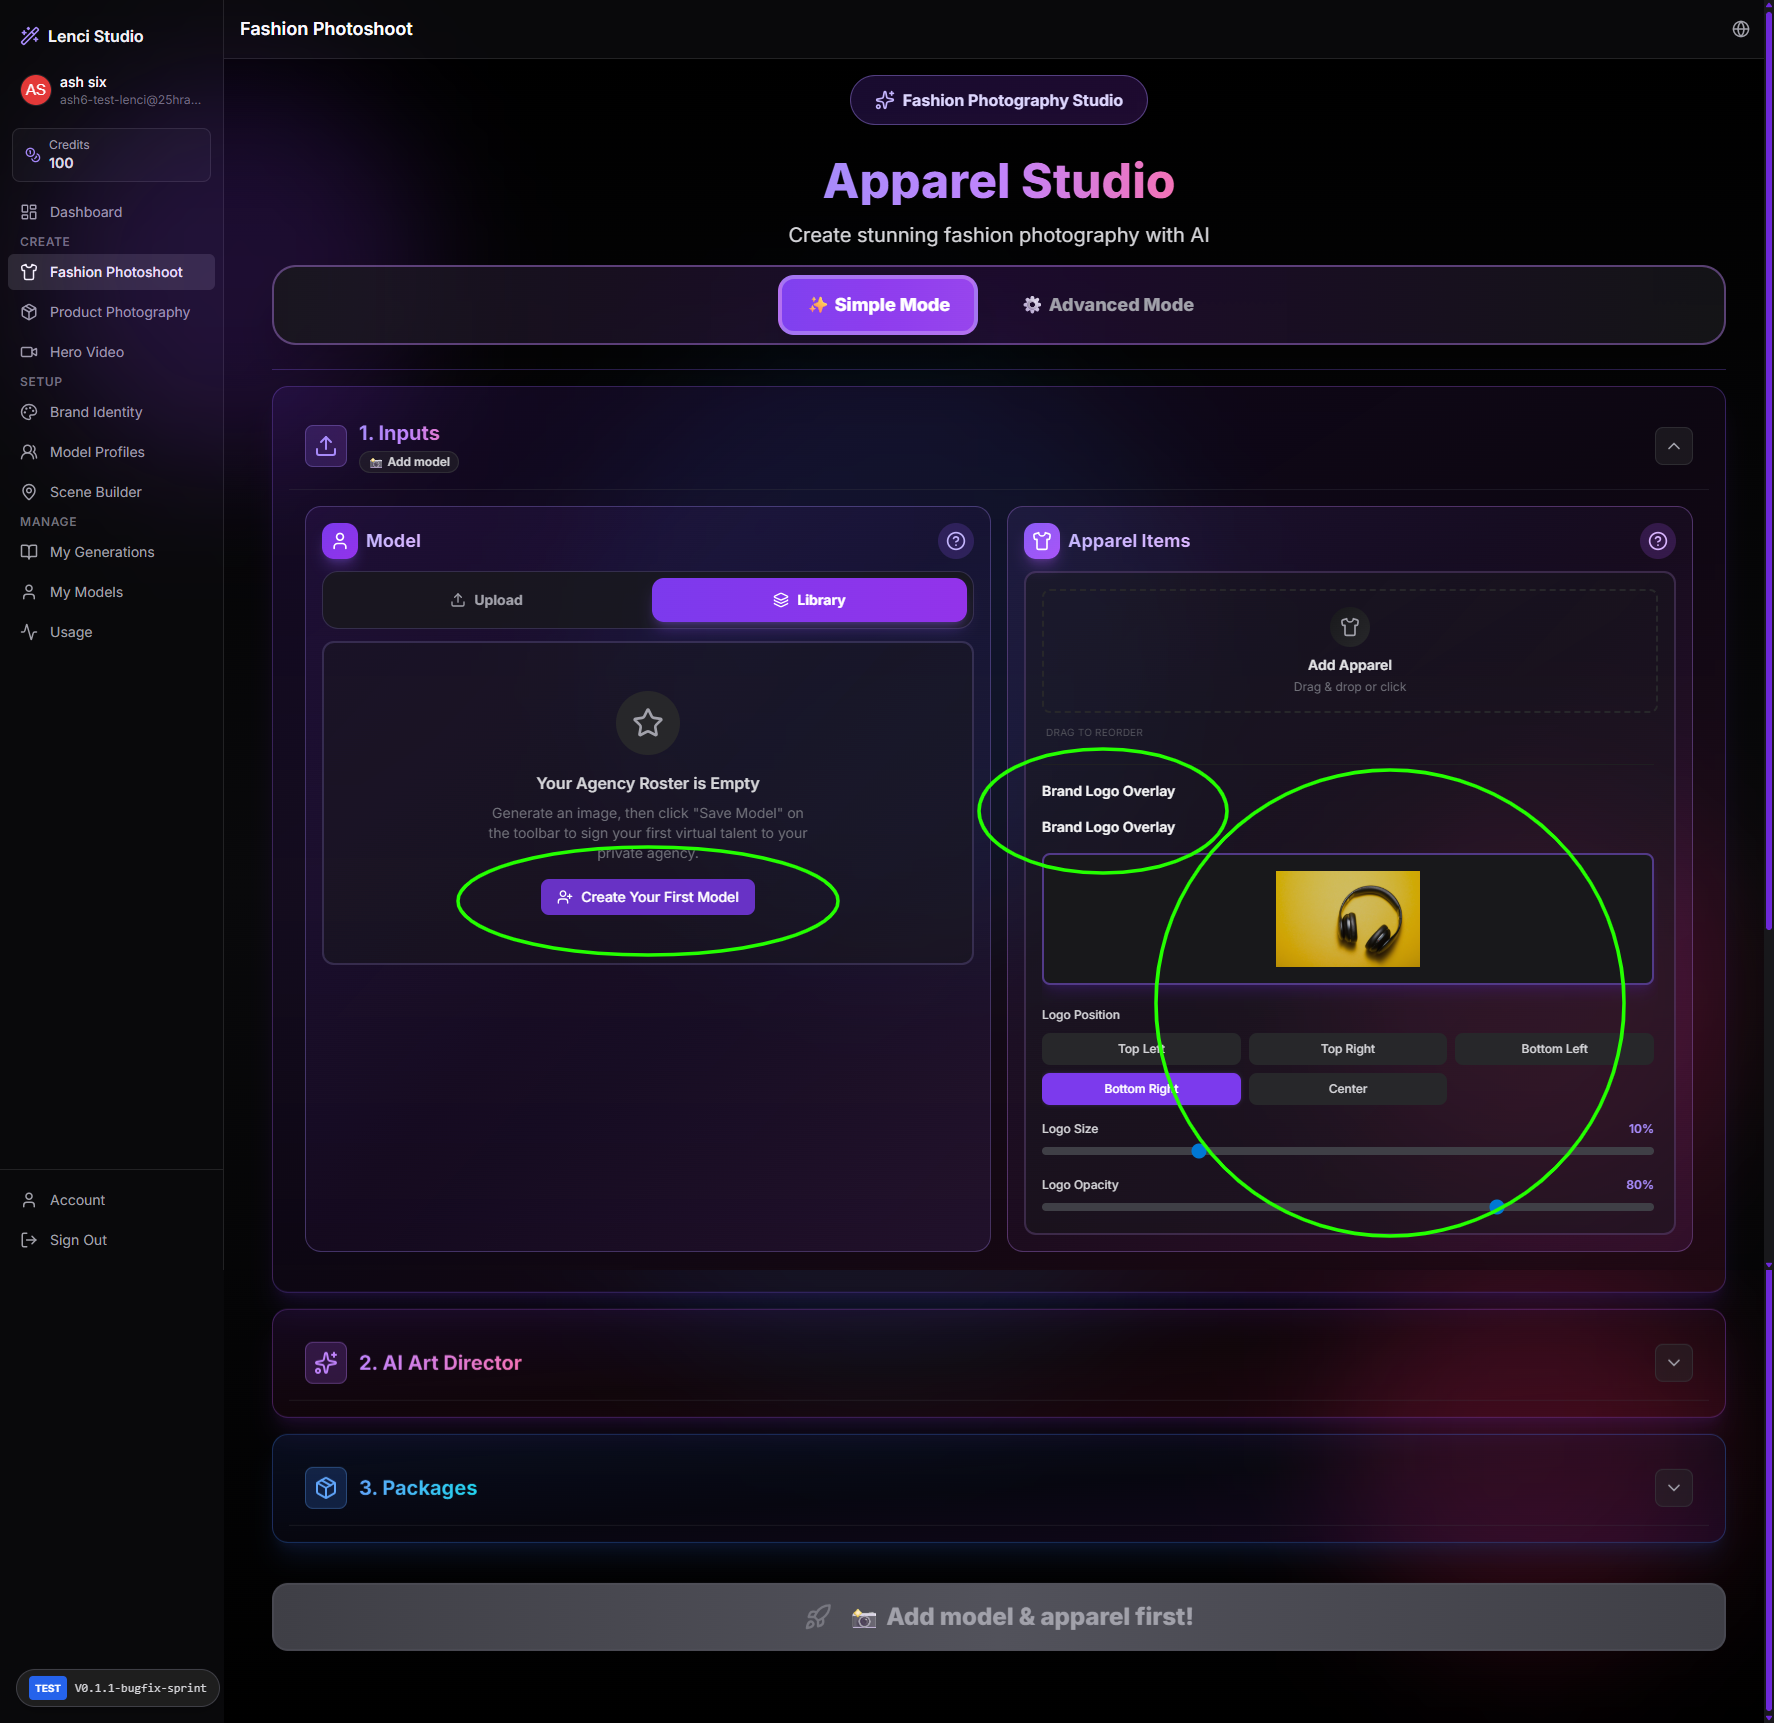This screenshot has width=1774, height=1723.
Task: Select Bottom Left logo position
Action: pos(1553,1049)
